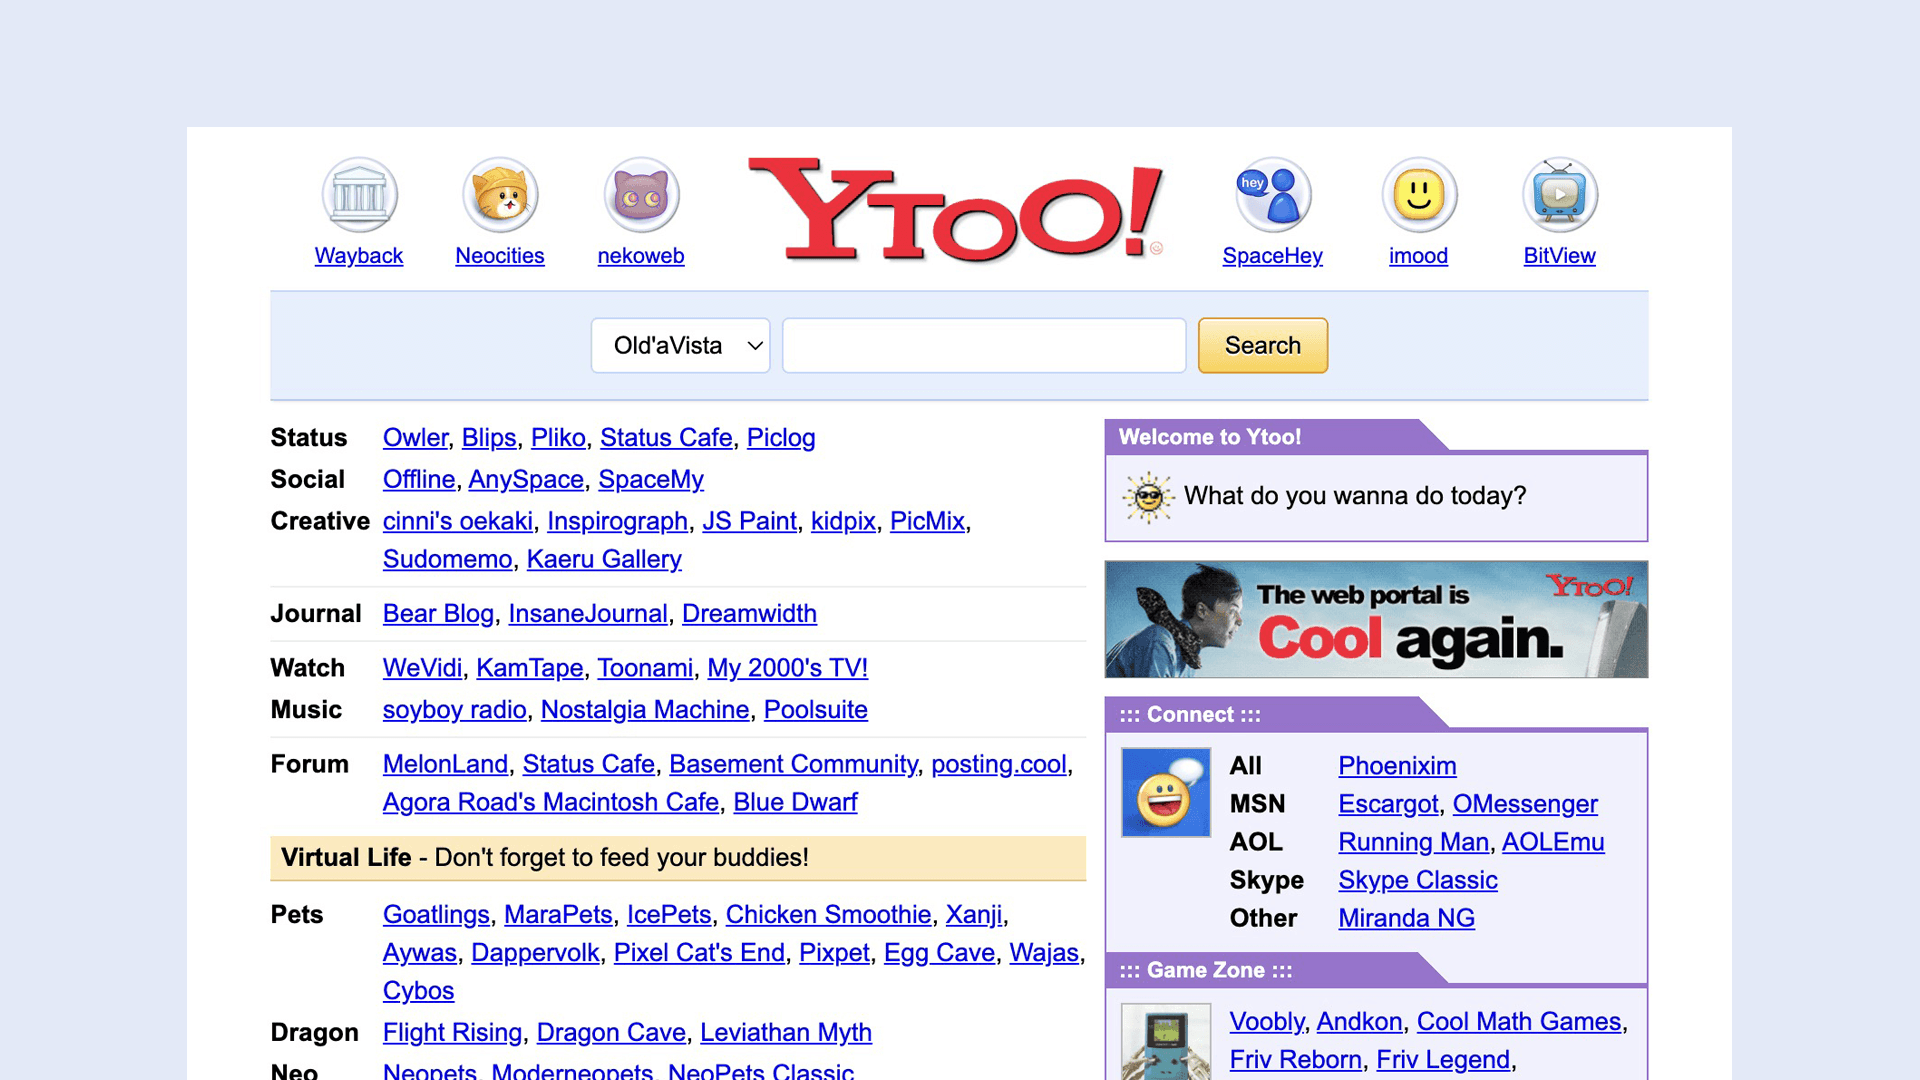Select the nekoweb purple cat icon
The width and height of the screenshot is (1920, 1080).
[x=640, y=195]
